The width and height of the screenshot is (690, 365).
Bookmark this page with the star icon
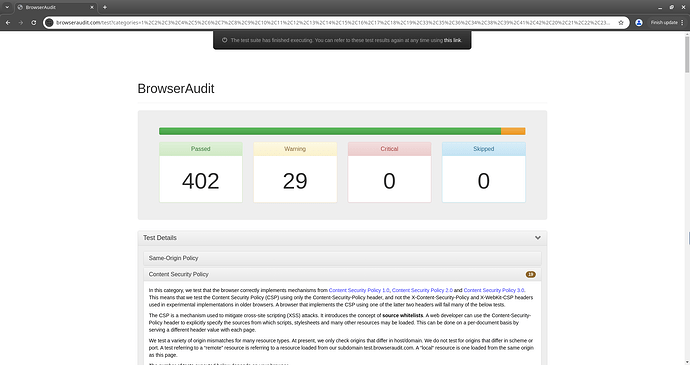(x=621, y=22)
